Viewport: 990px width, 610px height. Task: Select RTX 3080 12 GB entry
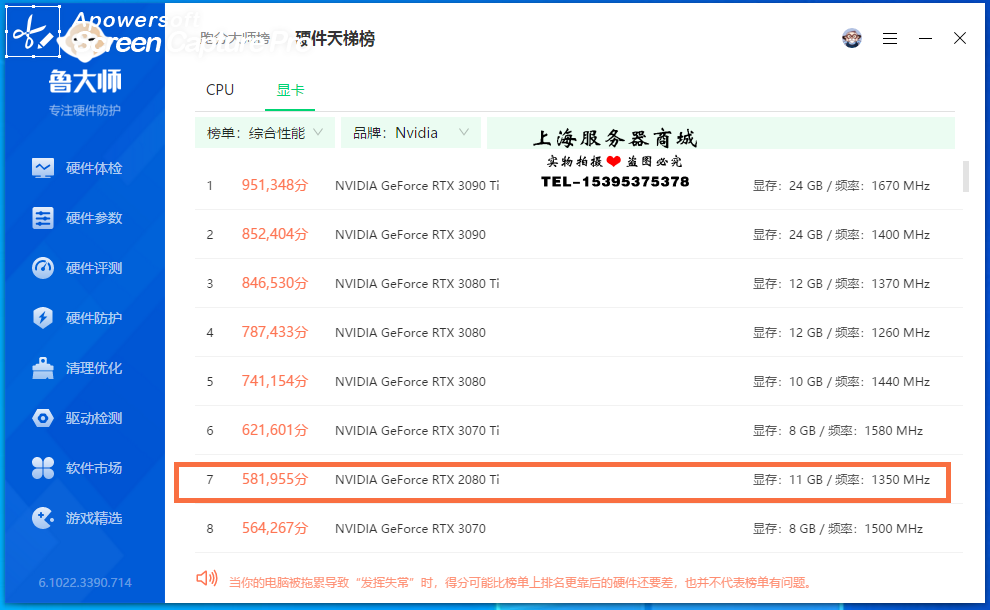pos(578,332)
